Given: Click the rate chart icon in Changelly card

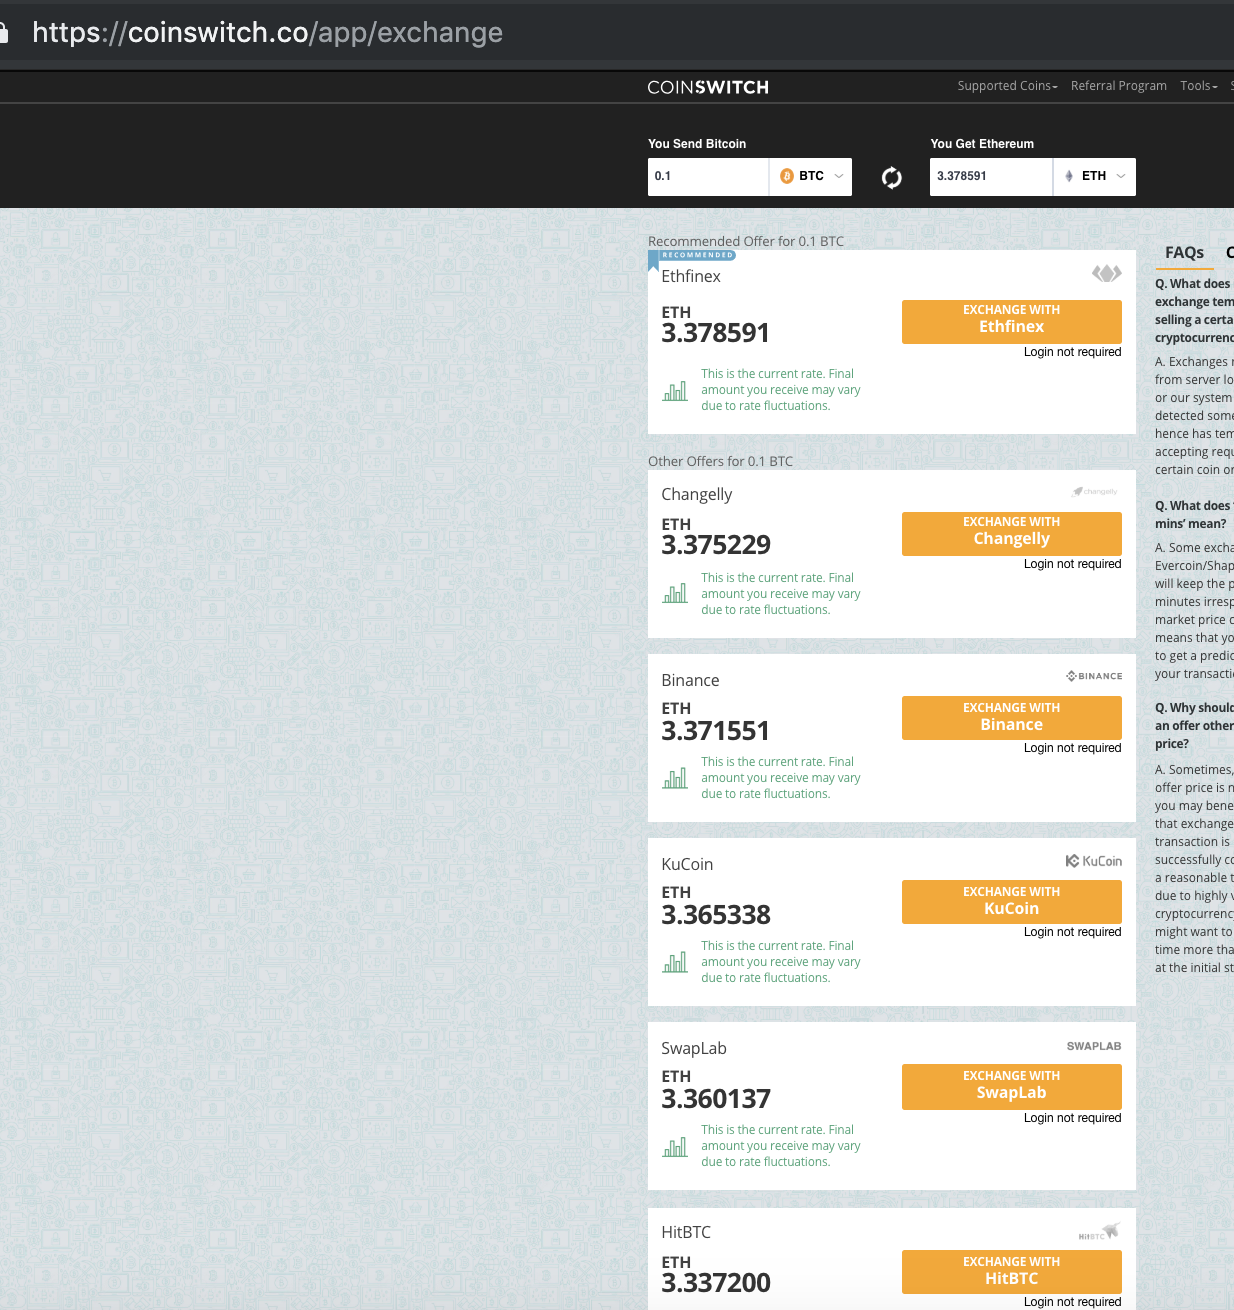Looking at the screenshot, I should [x=675, y=593].
